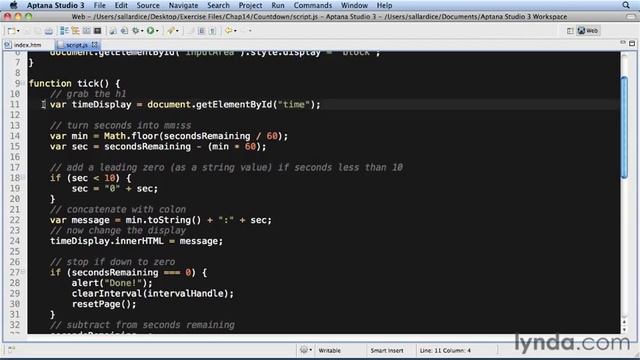Toggle the Smart Insert status mode
Image resolution: width=640 pixels, height=360 pixels.
[x=387, y=350]
